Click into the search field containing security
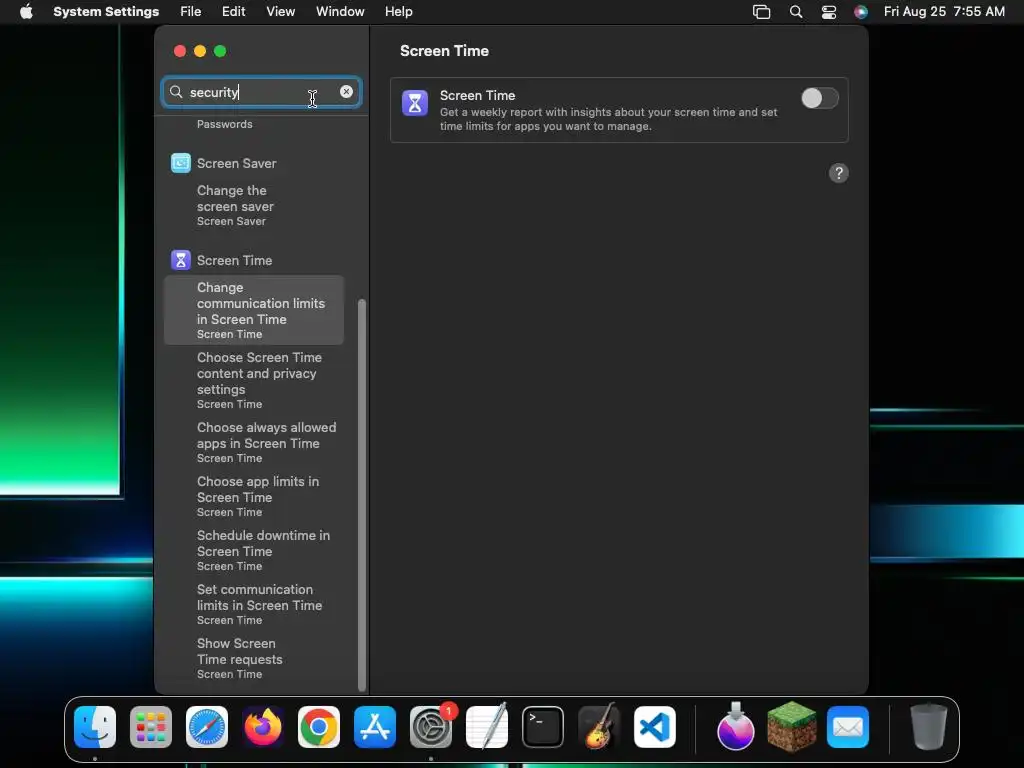 click(x=261, y=92)
